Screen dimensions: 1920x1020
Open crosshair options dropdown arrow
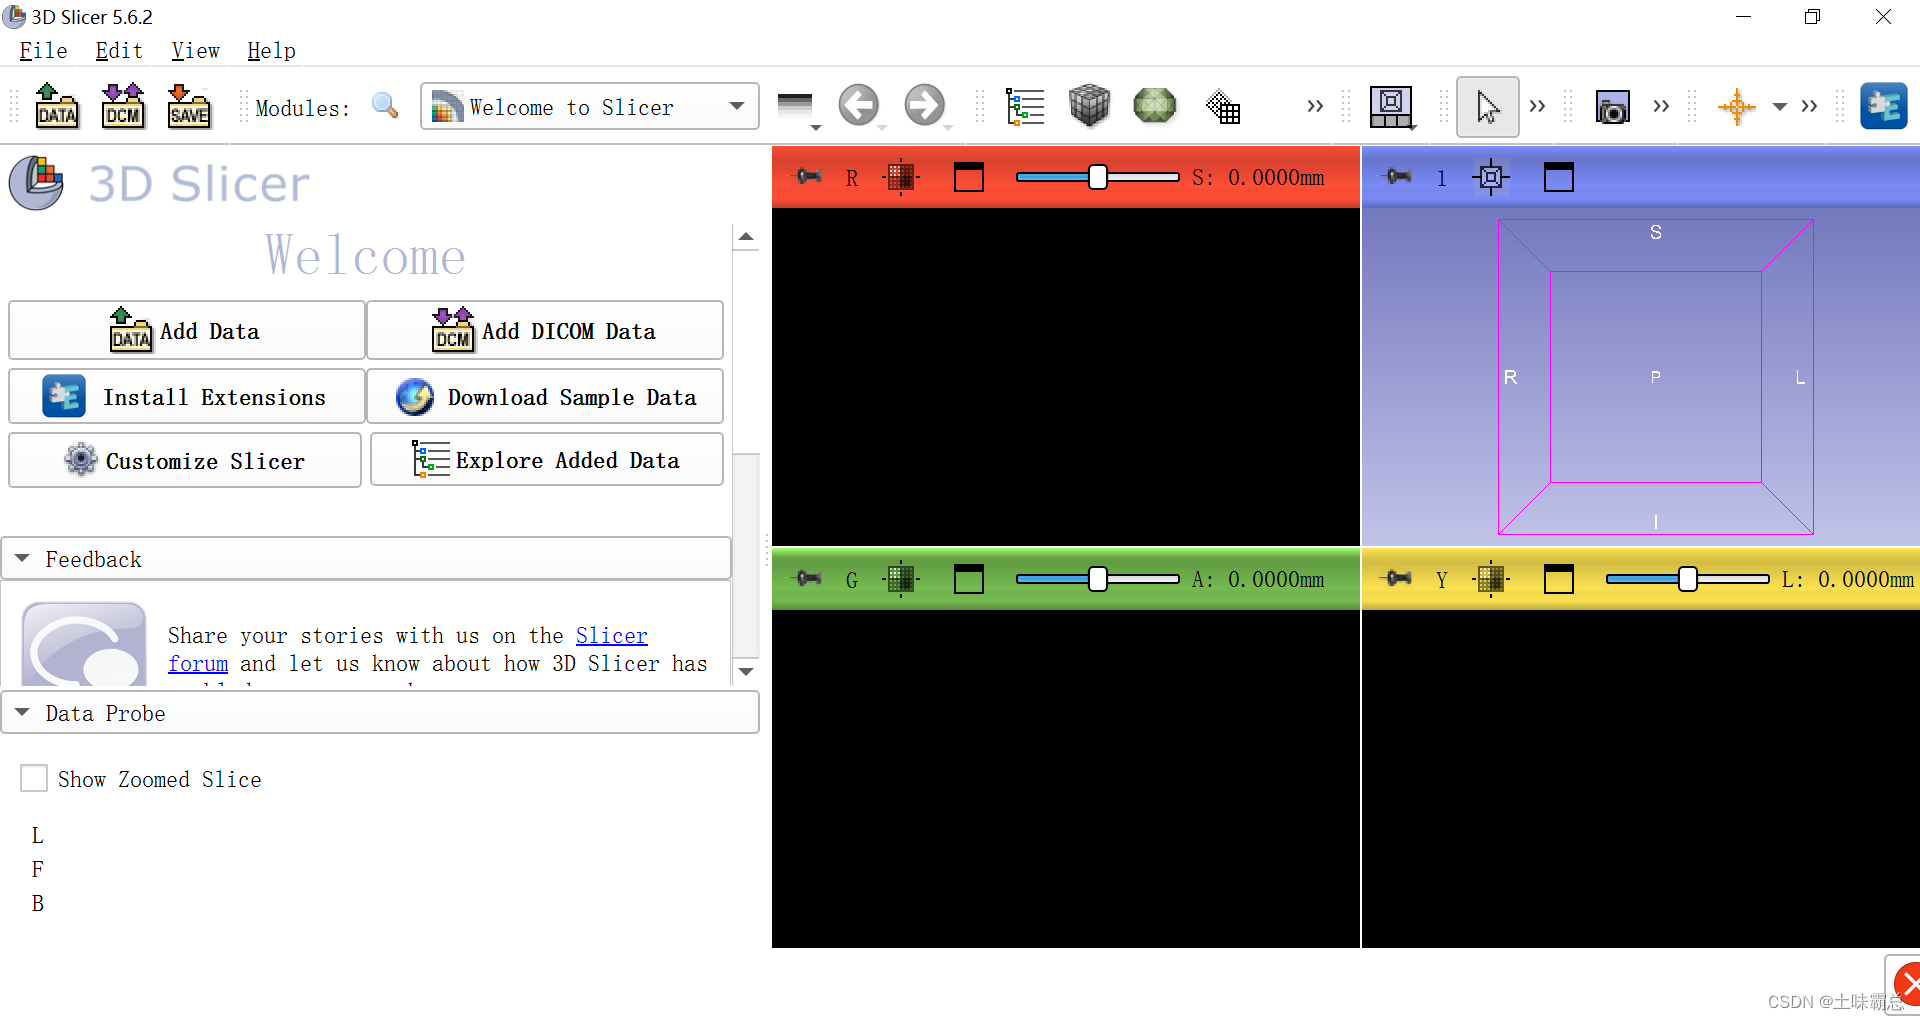click(x=1779, y=106)
